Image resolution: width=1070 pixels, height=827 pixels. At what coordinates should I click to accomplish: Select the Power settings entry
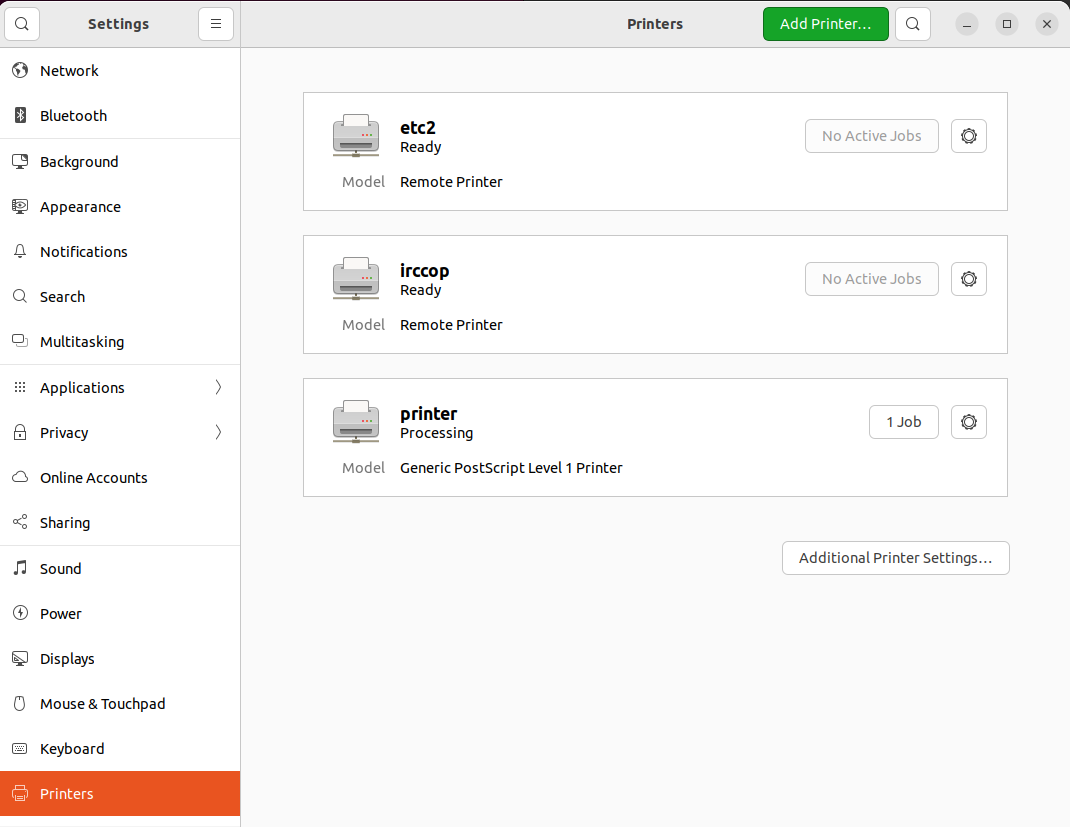[x=60, y=614]
